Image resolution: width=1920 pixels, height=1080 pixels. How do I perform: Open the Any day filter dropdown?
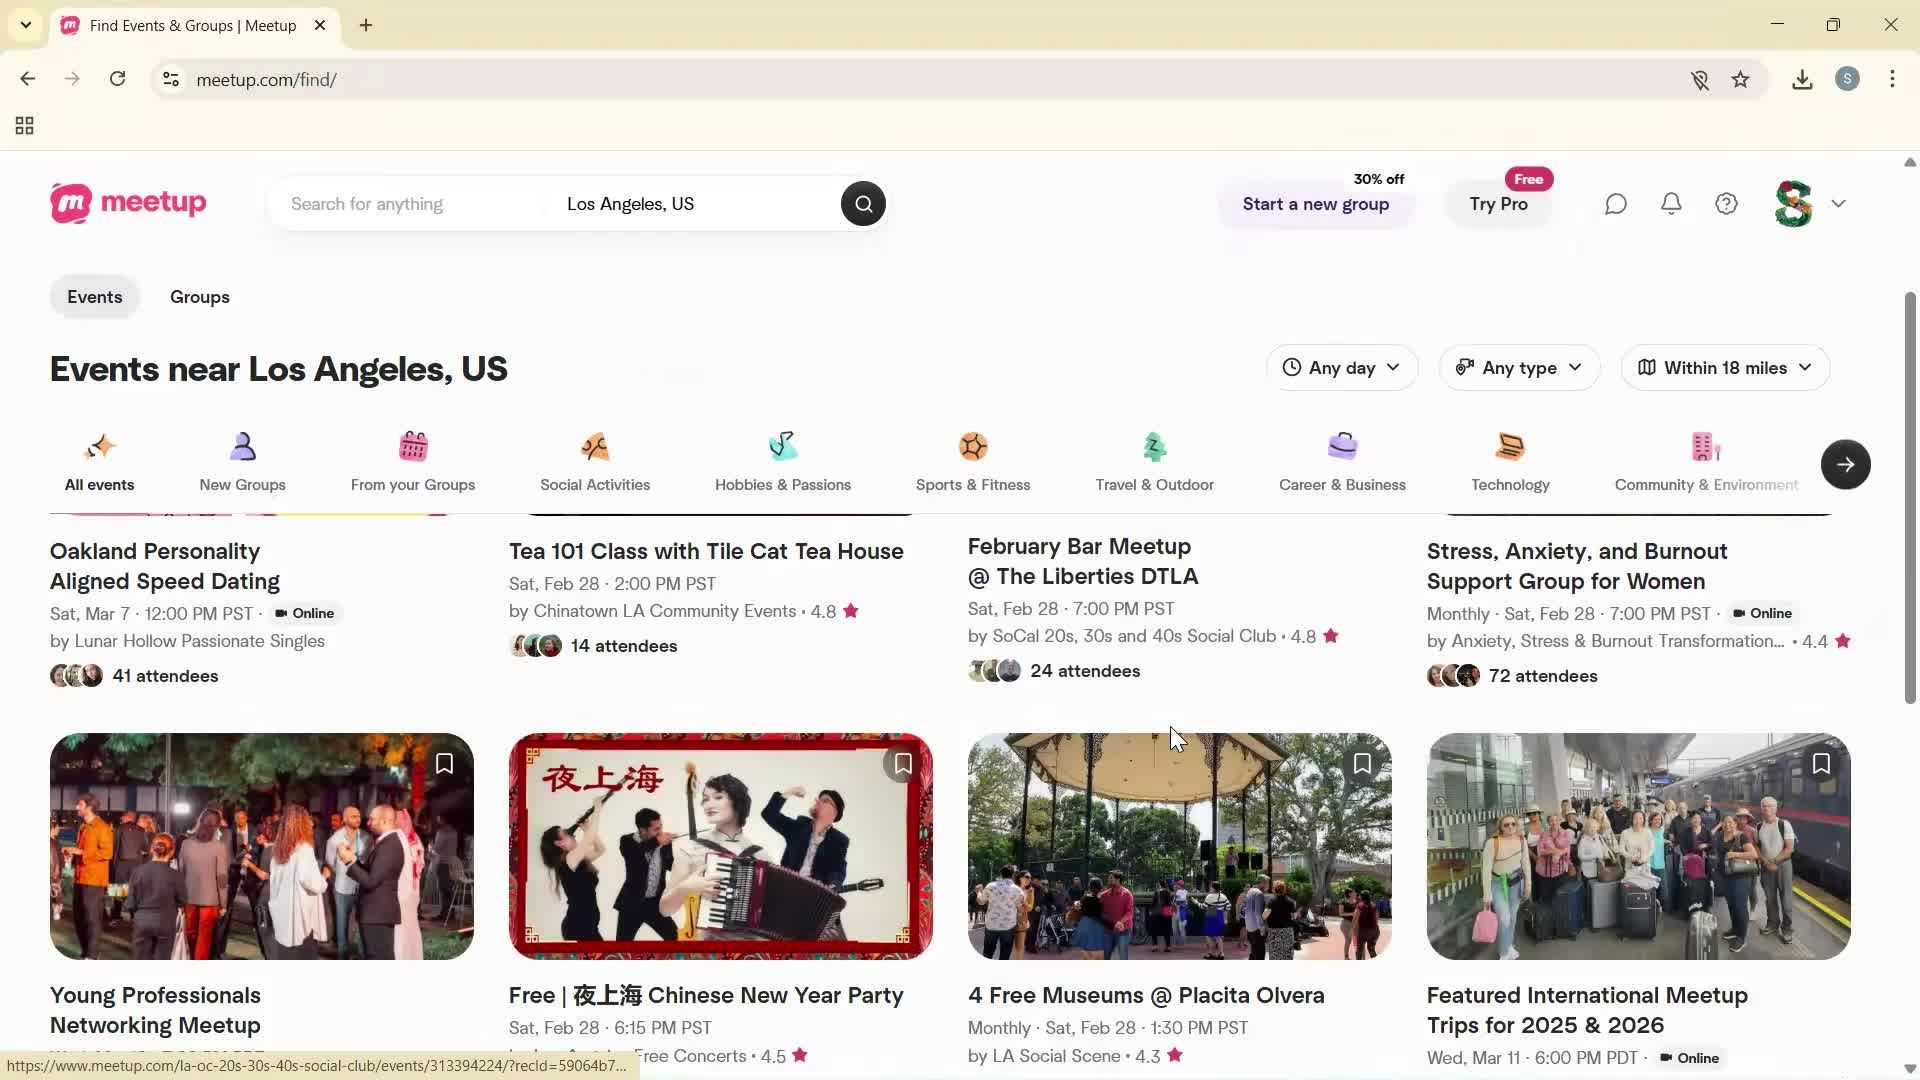pyautogui.click(x=1342, y=367)
